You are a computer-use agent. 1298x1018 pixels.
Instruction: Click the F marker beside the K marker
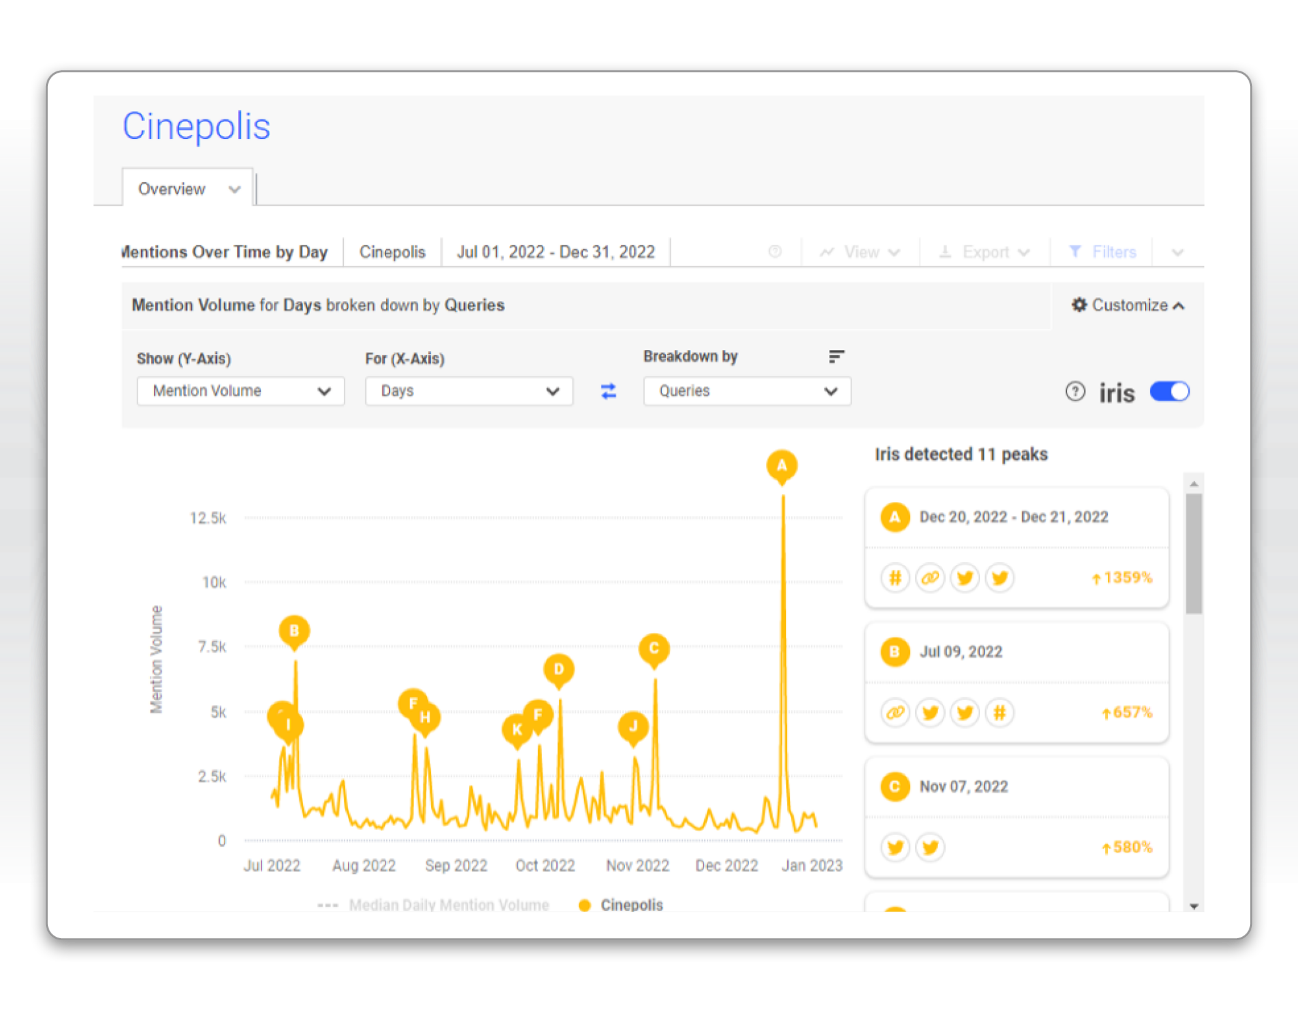coord(539,715)
